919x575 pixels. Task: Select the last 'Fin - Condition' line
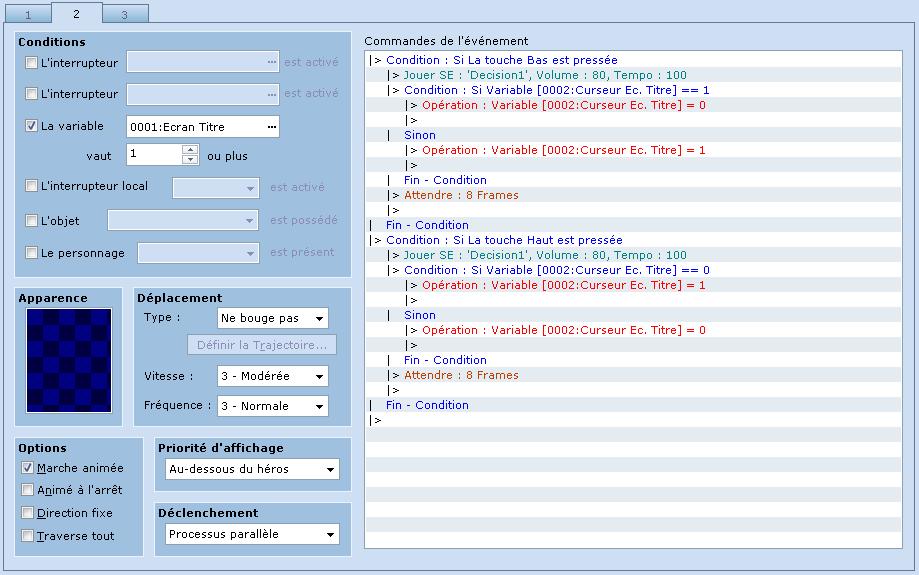pyautogui.click(x=634, y=404)
